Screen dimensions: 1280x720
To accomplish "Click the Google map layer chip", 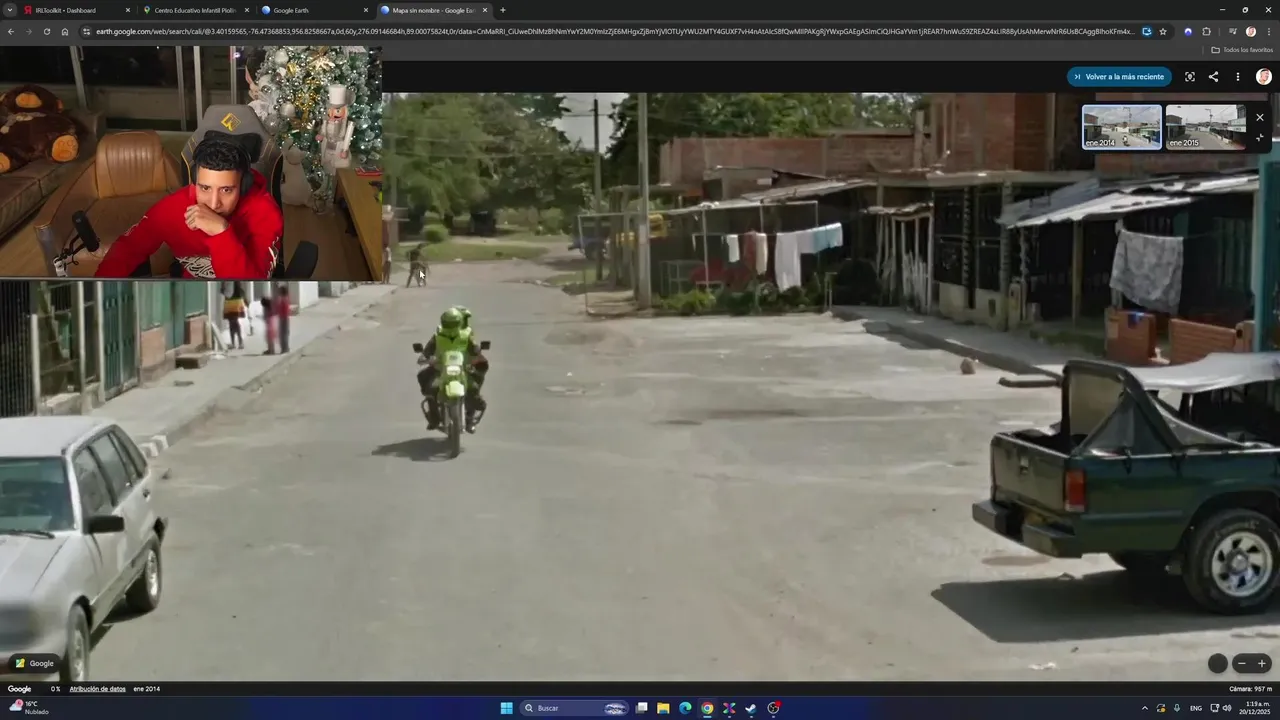I will pyautogui.click(x=34, y=663).
